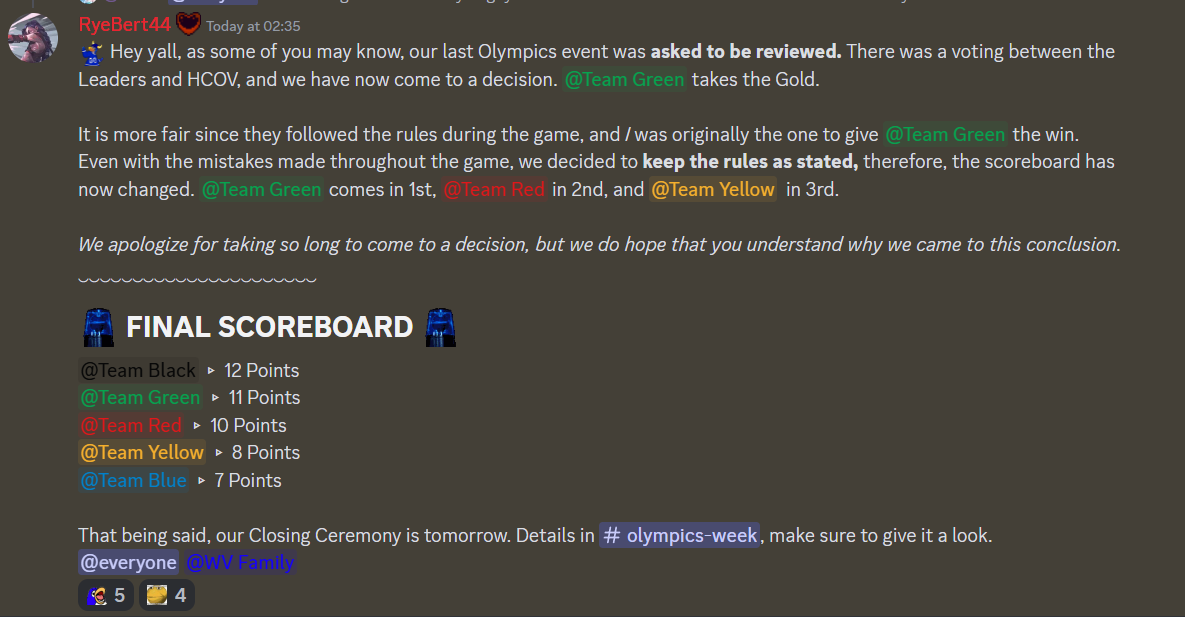Click @Team Red mention beside 10 Points
The image size is (1185, 617).
click(x=131, y=425)
